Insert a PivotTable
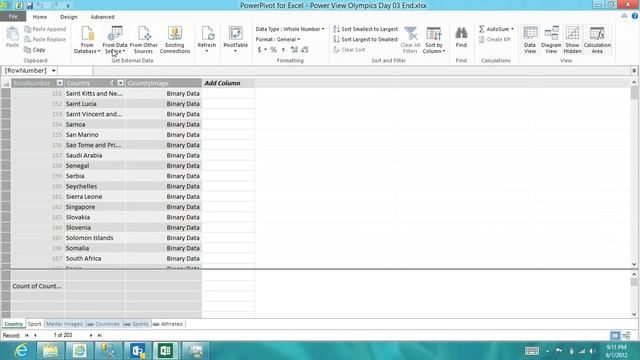The image size is (640, 360). coord(236,40)
